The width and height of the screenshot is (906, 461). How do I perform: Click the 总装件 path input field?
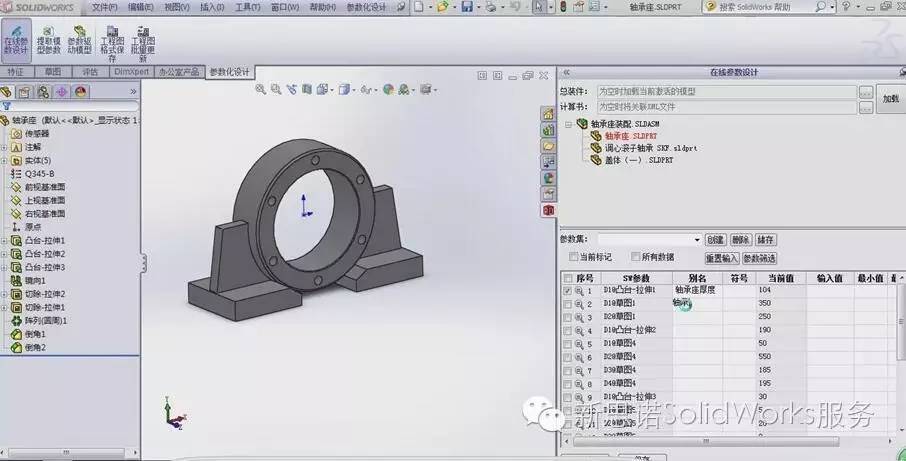(x=727, y=92)
